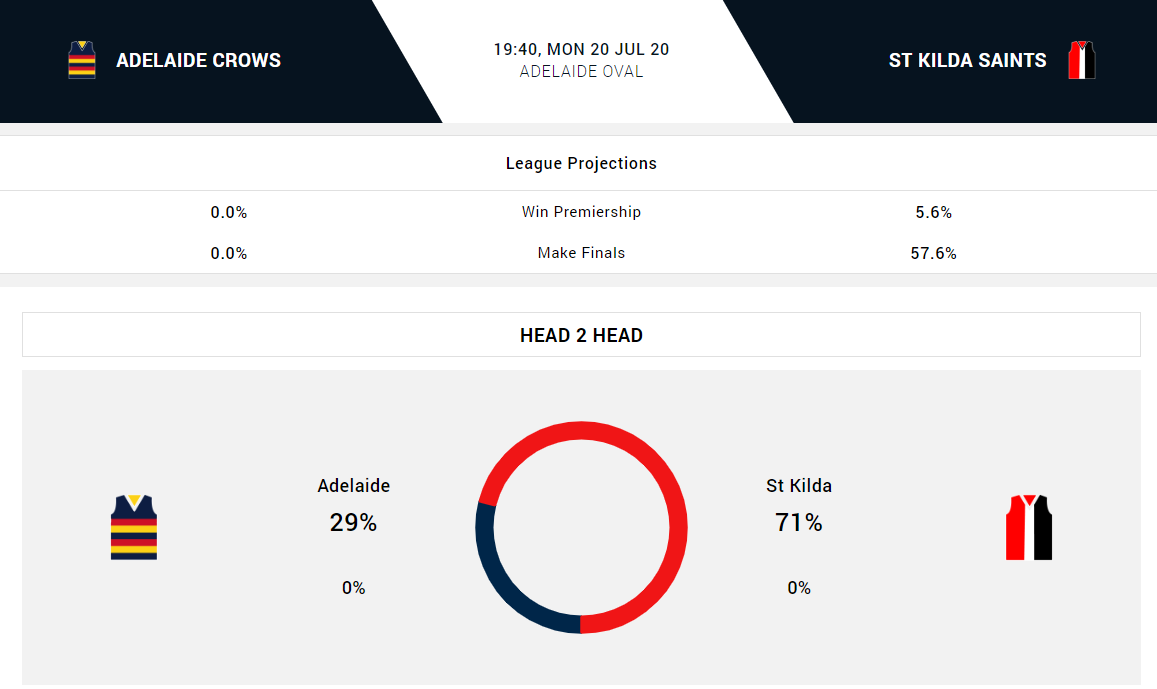Click the Win Premiership row label

point(581,212)
